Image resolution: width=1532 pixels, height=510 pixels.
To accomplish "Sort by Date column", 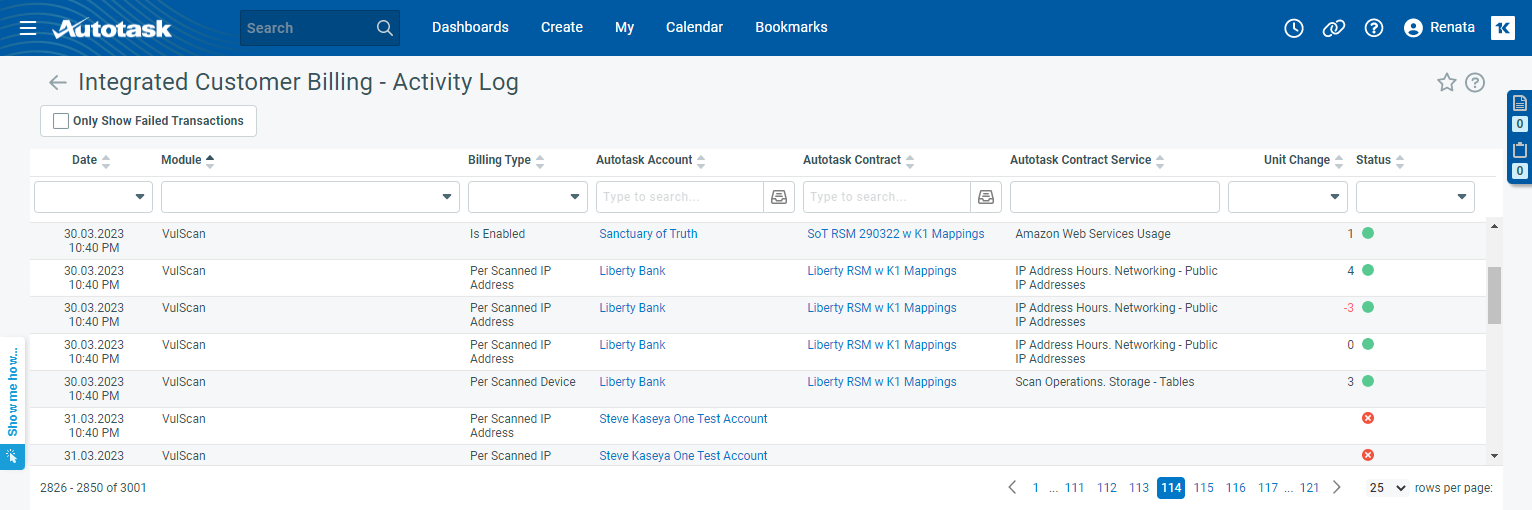I will (x=91, y=160).
